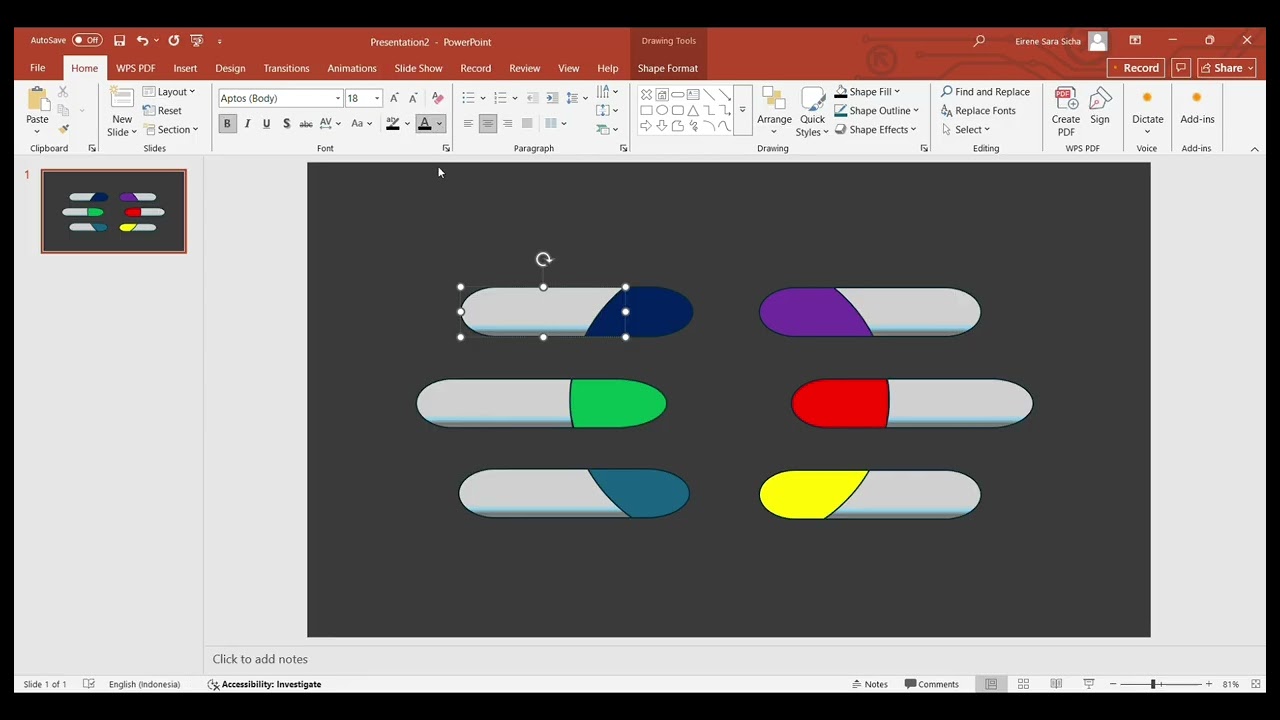Increase font size with the large A icon

pyautogui.click(x=394, y=98)
